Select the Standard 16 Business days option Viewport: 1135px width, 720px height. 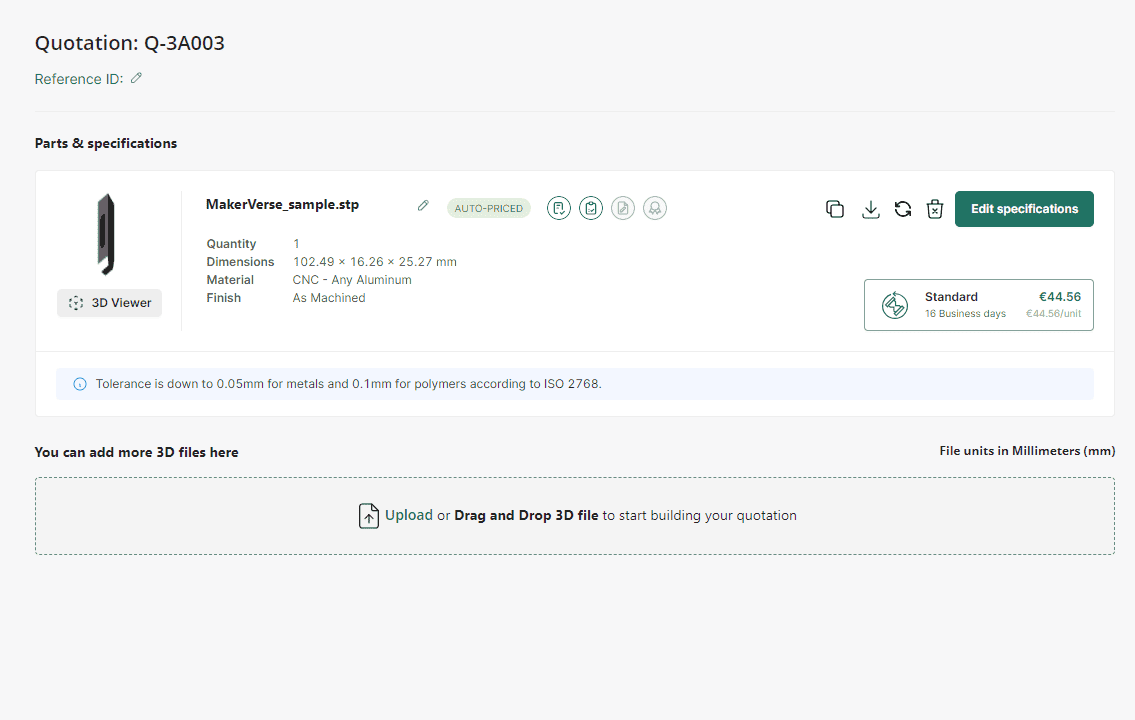coord(978,305)
